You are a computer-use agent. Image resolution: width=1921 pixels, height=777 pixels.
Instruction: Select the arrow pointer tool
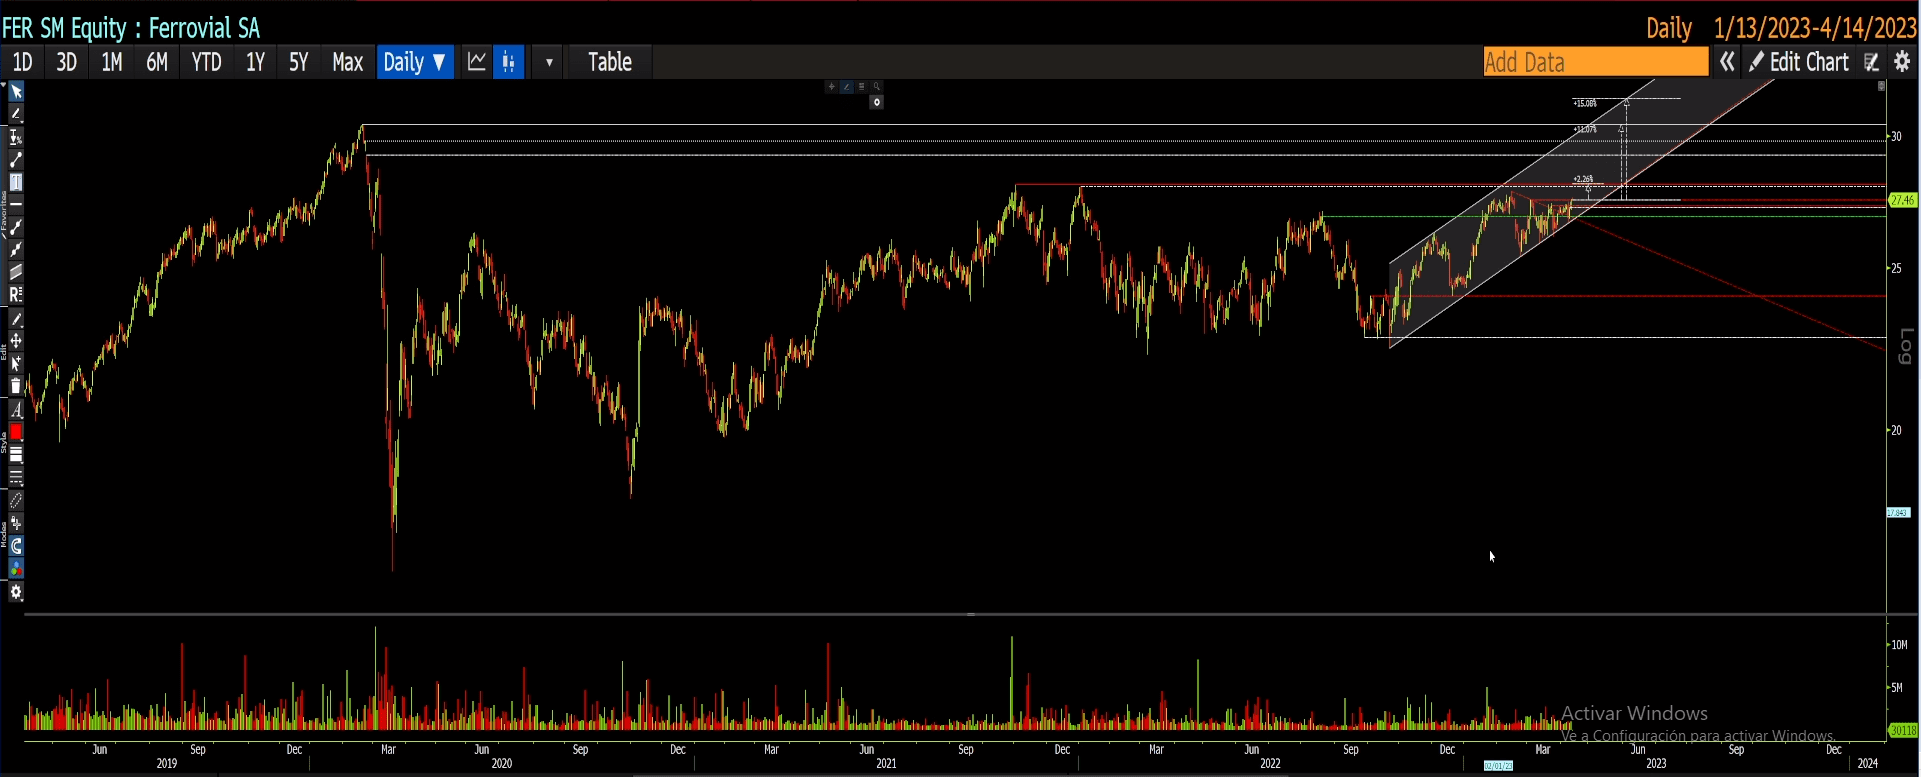(x=16, y=92)
